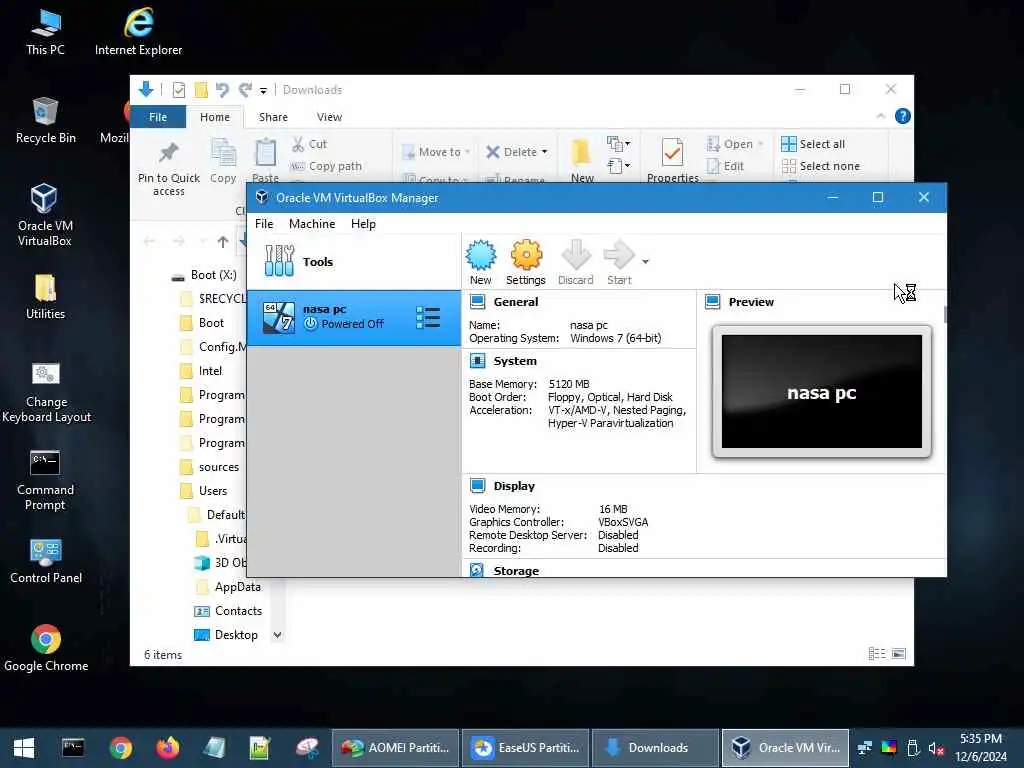The width and height of the screenshot is (1024, 768).
Task: Click Select none in ribbon
Action: pyautogui.click(x=821, y=167)
